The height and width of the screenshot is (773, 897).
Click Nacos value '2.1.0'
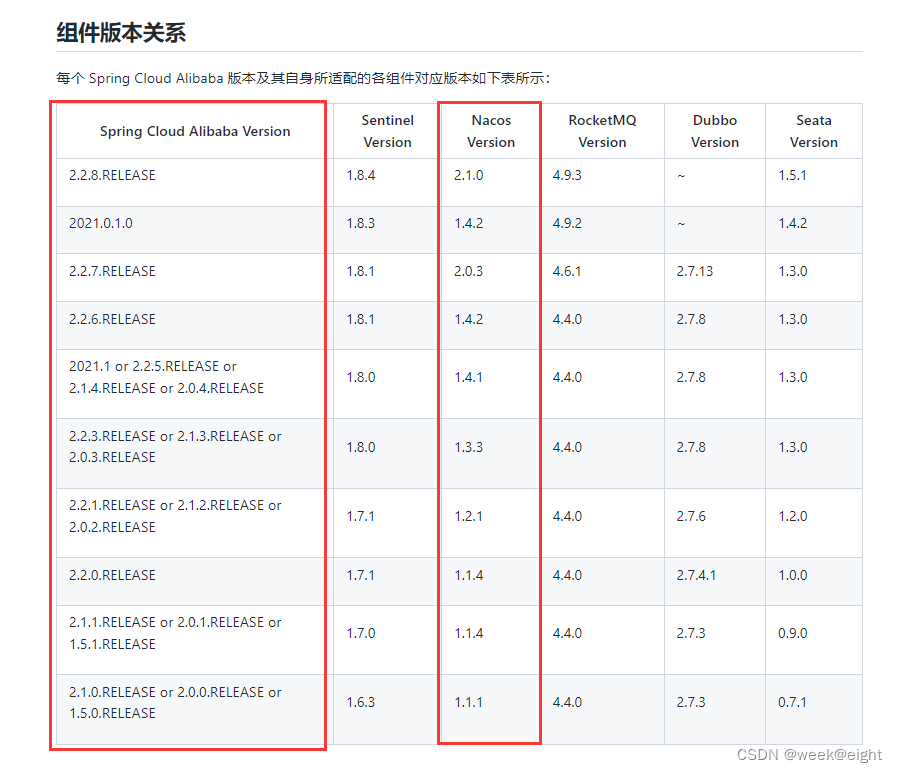click(x=469, y=175)
